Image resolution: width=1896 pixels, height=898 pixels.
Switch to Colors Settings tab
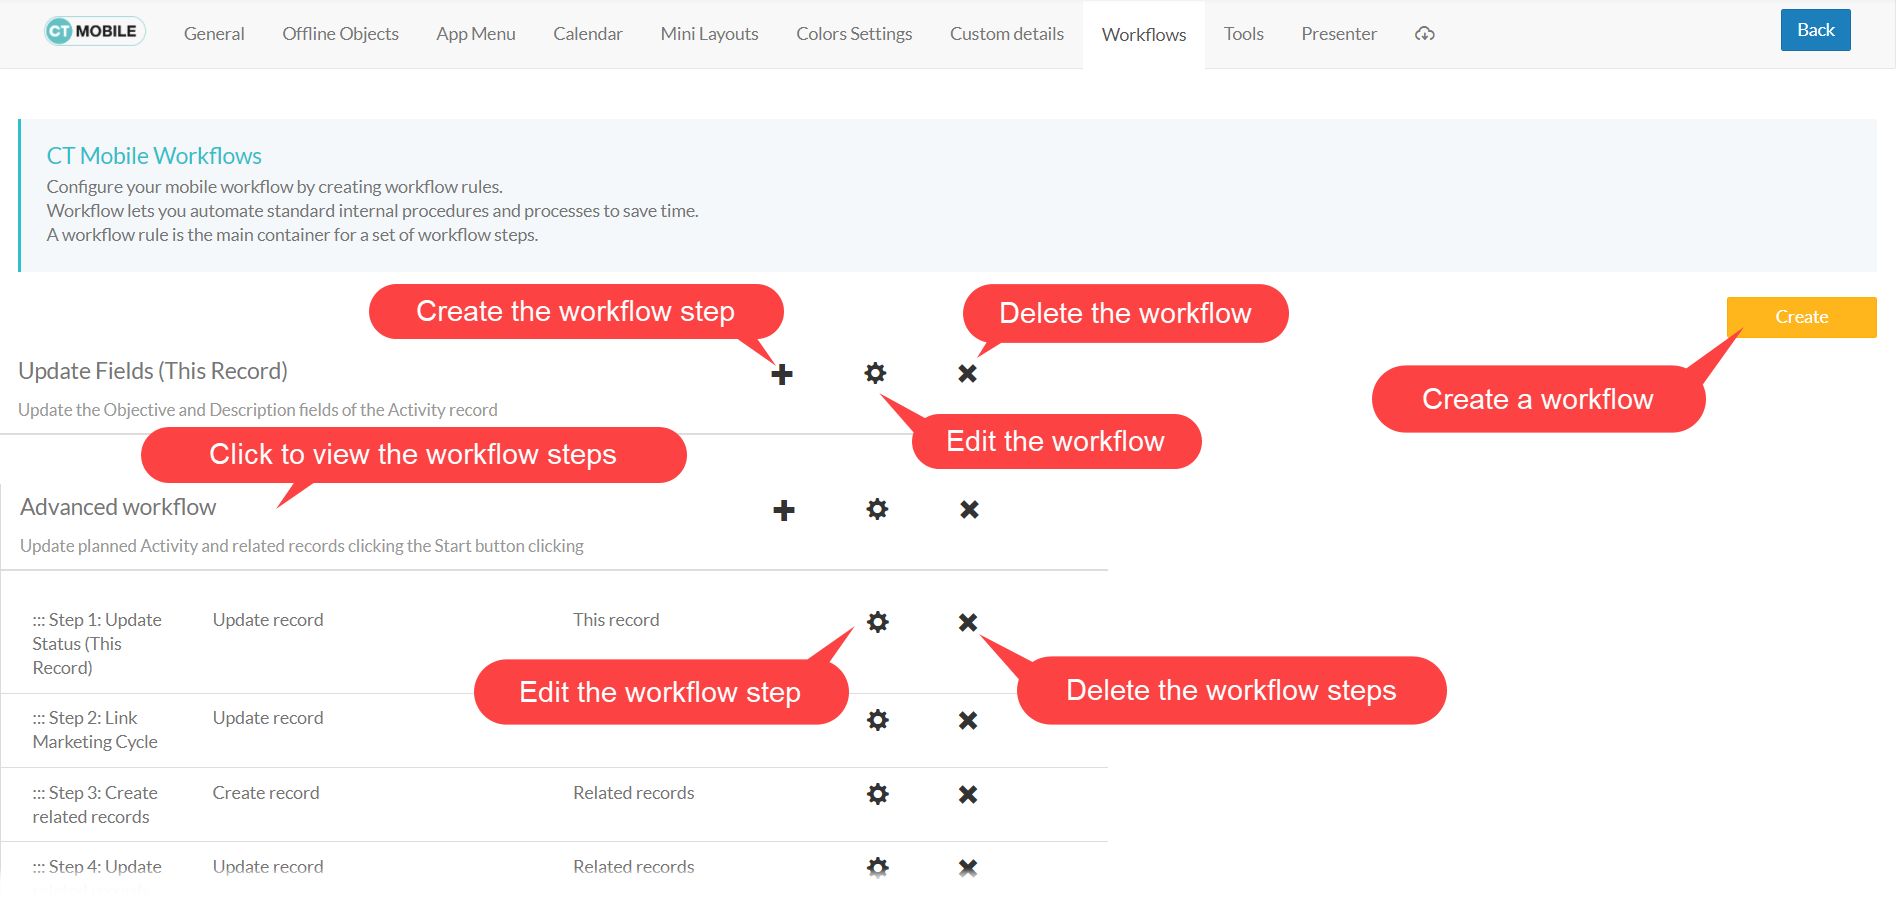click(x=854, y=34)
